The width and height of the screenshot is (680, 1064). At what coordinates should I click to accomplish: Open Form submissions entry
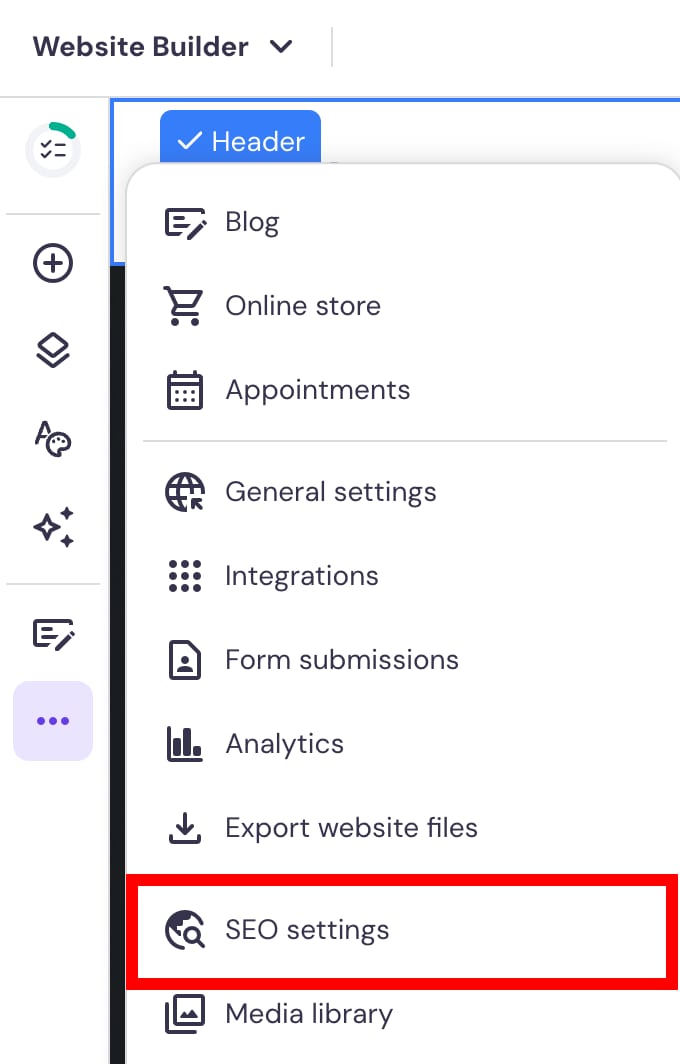[341, 660]
